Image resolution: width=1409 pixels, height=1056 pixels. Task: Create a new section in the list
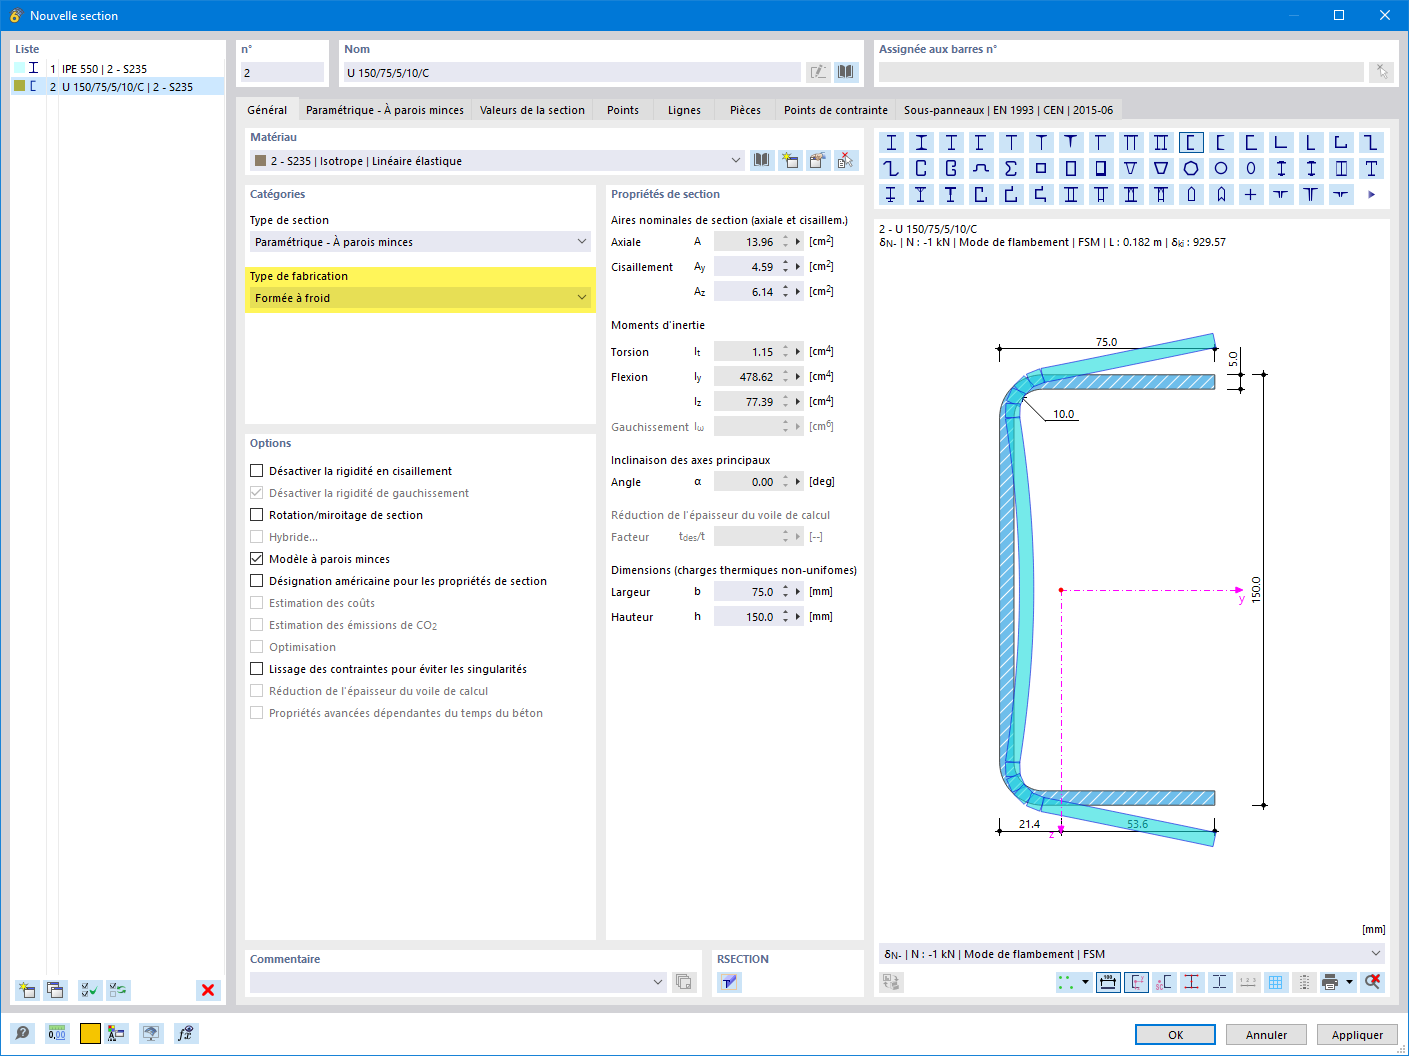coord(27,990)
